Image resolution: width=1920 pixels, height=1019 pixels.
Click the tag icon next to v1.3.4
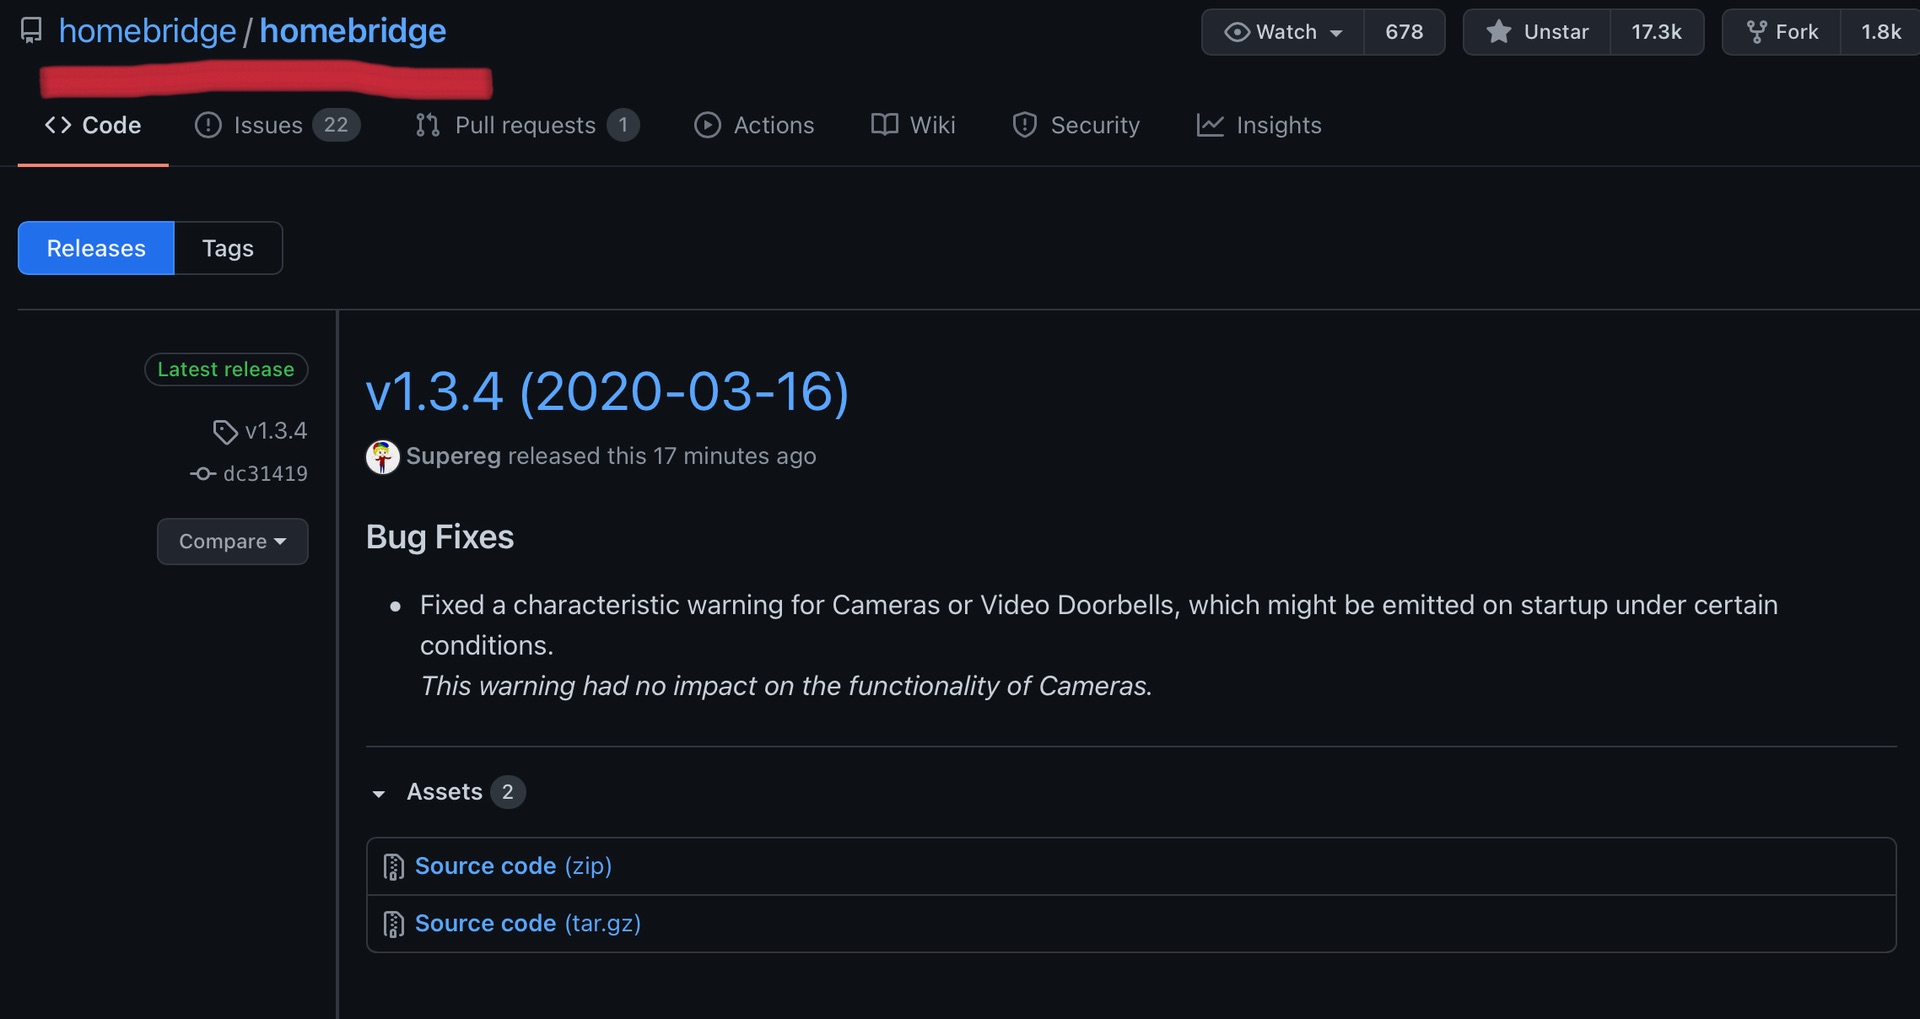[224, 432]
